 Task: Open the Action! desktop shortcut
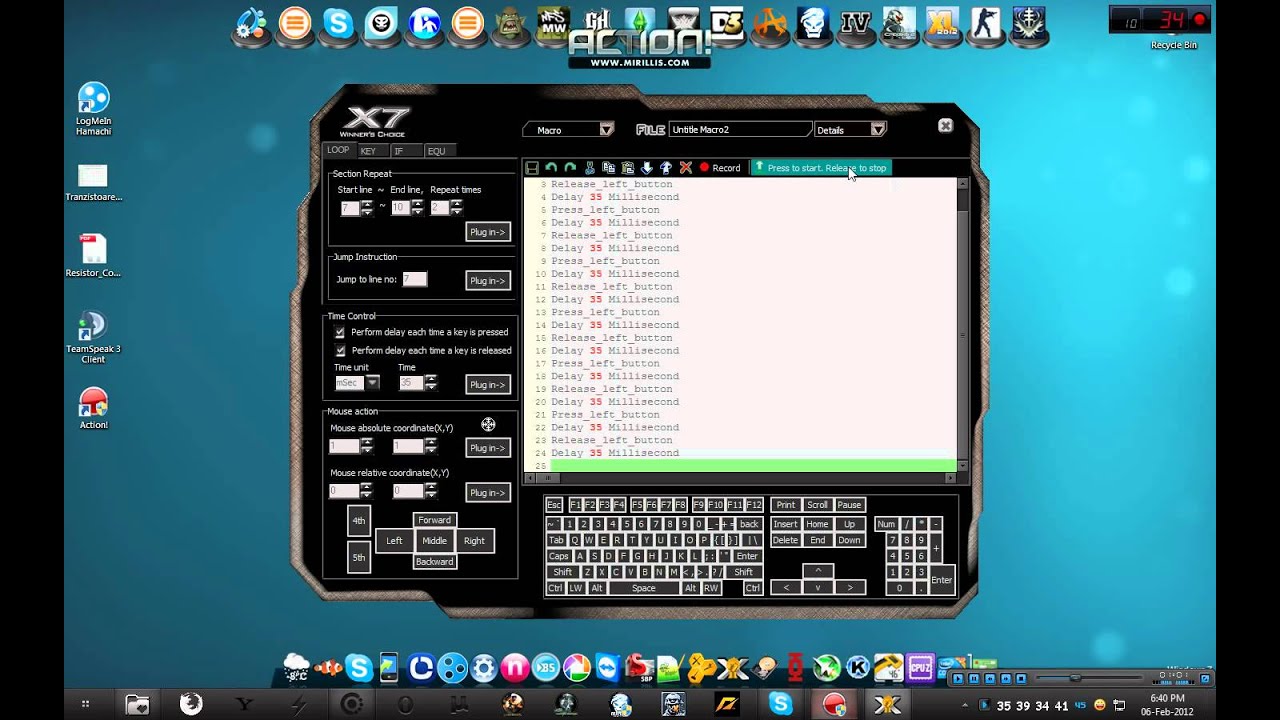click(93, 409)
